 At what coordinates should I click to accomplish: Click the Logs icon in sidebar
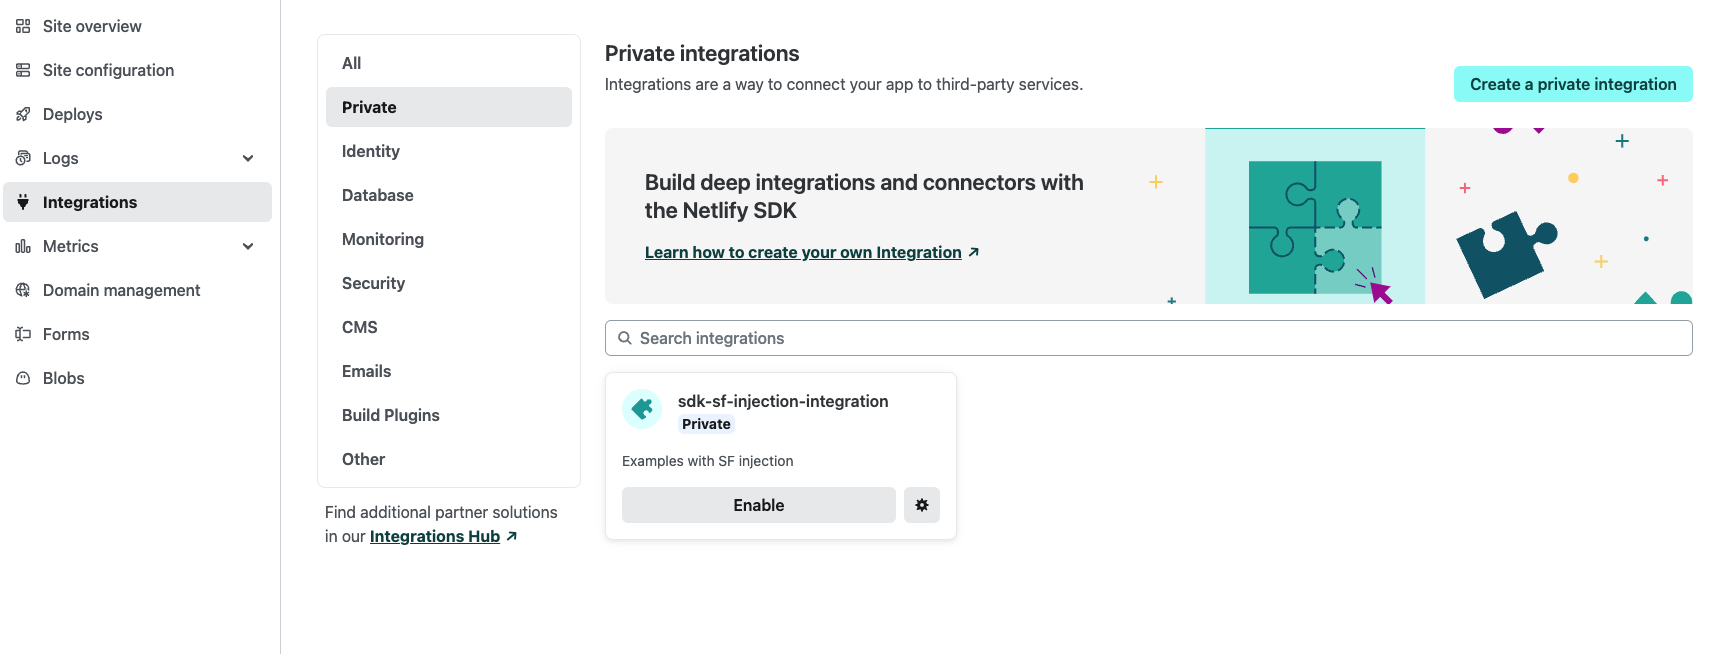[x=23, y=158]
